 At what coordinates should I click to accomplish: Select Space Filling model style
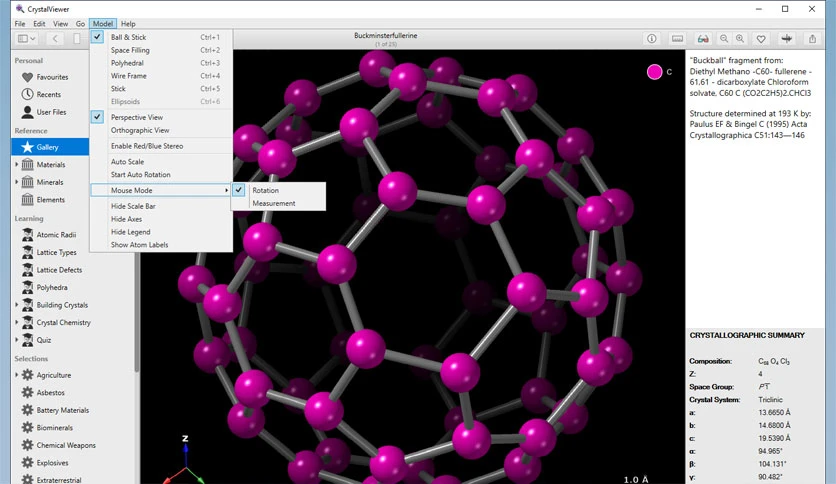(x=161, y=50)
